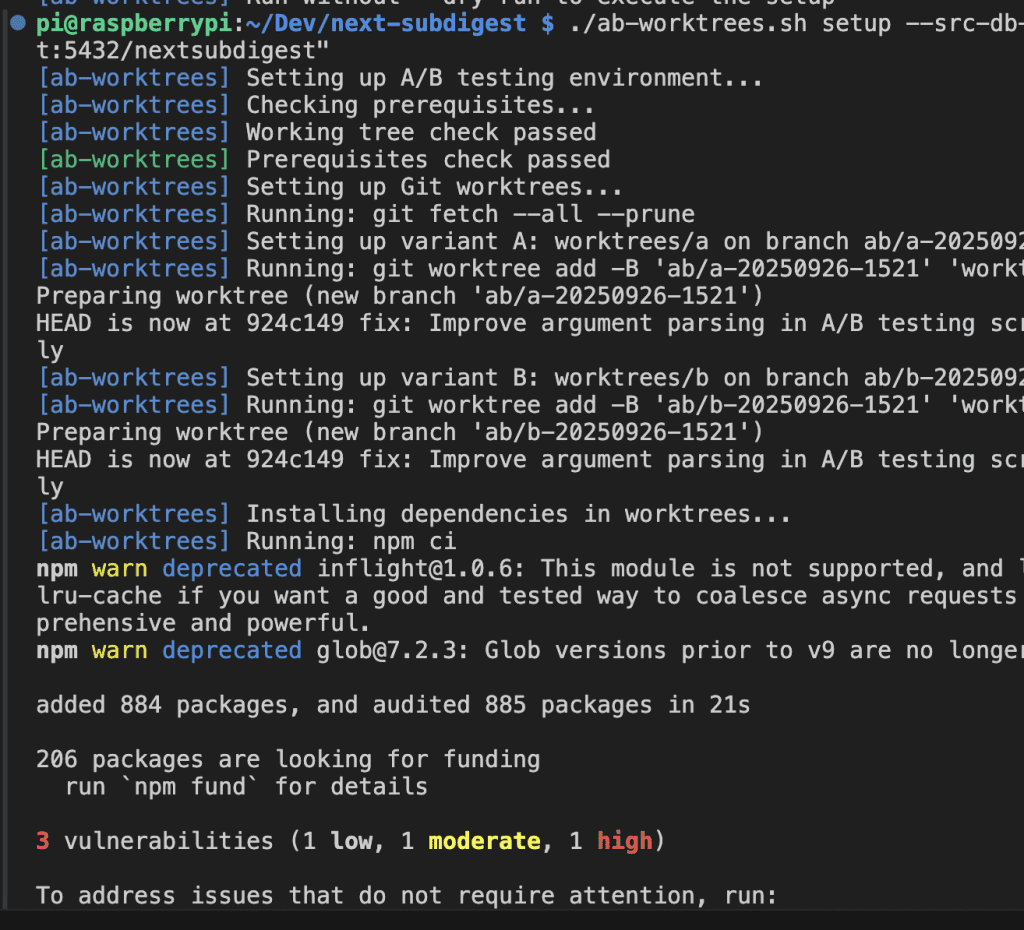Click the 'Working tree check passed' message
1024x930 pixels.
pos(421,133)
